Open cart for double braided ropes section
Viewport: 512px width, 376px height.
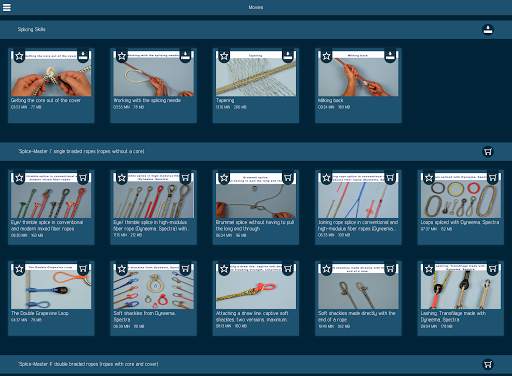[x=488, y=364]
